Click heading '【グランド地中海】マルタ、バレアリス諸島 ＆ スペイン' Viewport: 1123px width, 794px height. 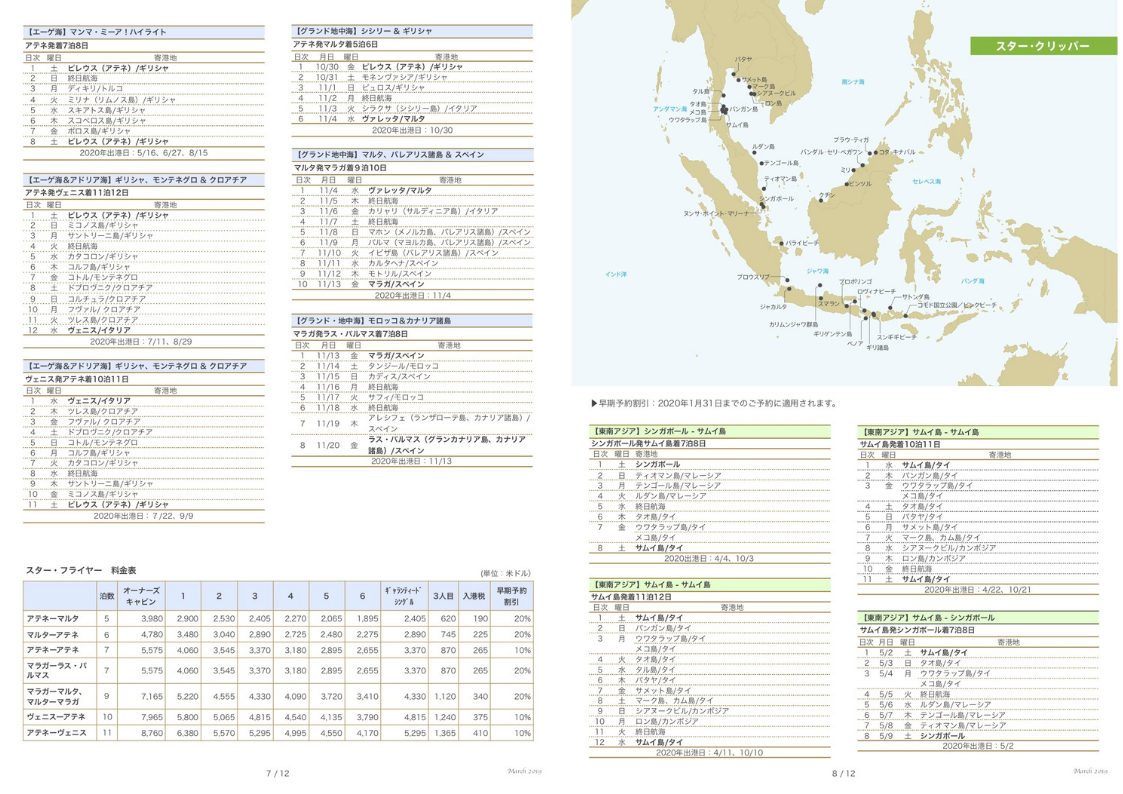389,155
